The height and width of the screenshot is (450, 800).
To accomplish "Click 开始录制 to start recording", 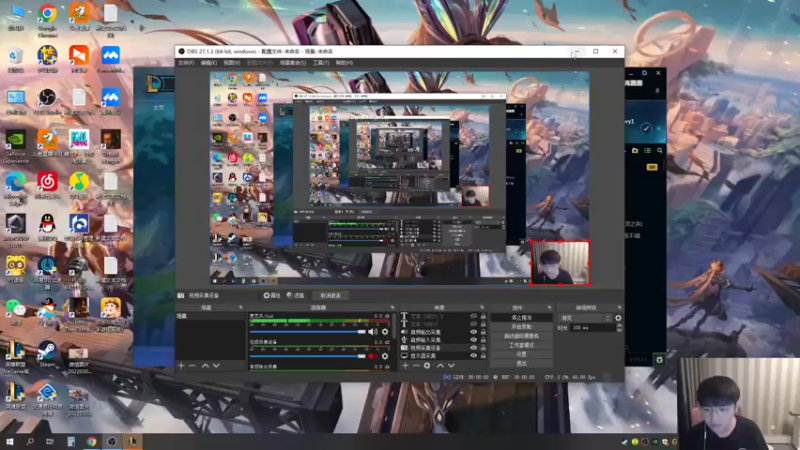I will point(521,327).
